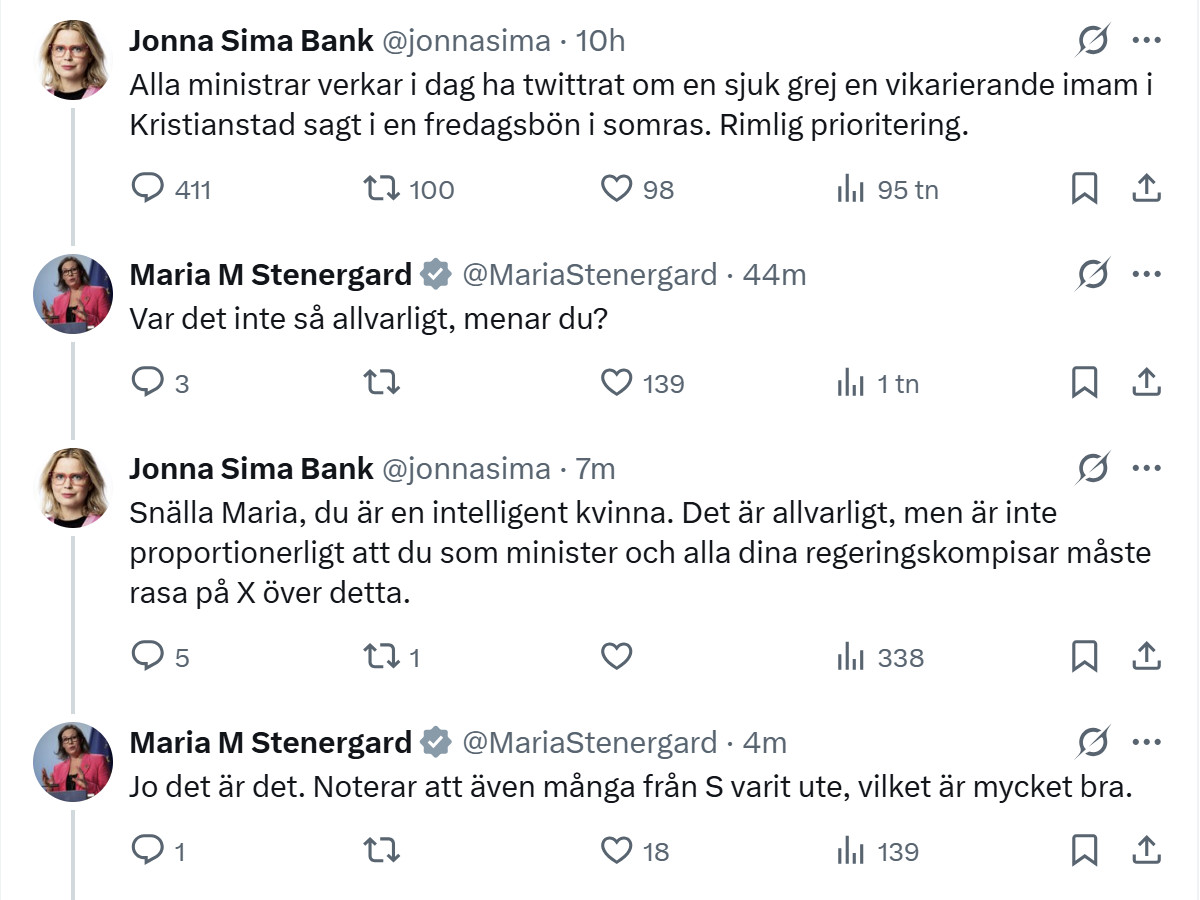Reply to Jonna's first tweet with 411 replies
Viewport: 1200px width, 900px height.
pos(149,188)
